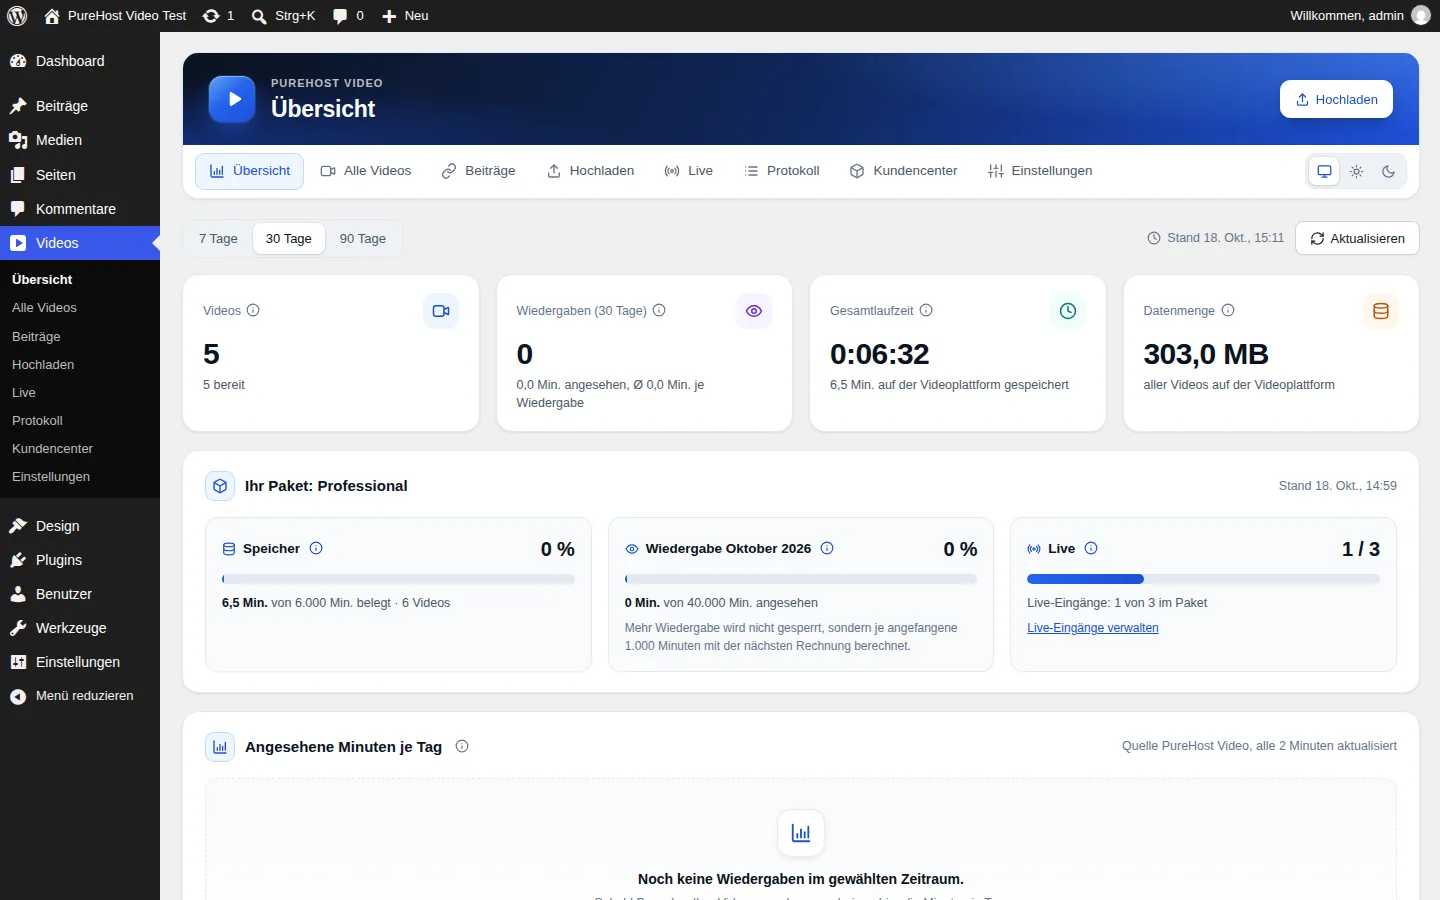Click the Aktualisieren button

(1357, 238)
